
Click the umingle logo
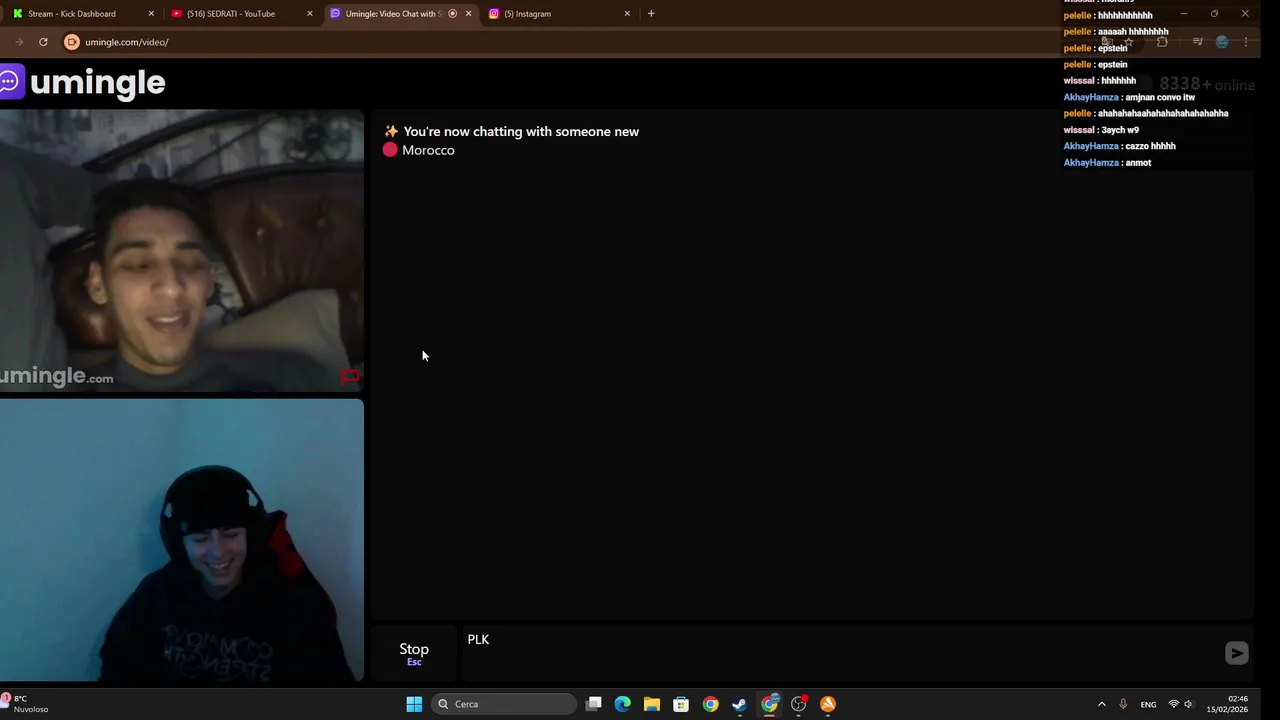(x=83, y=82)
